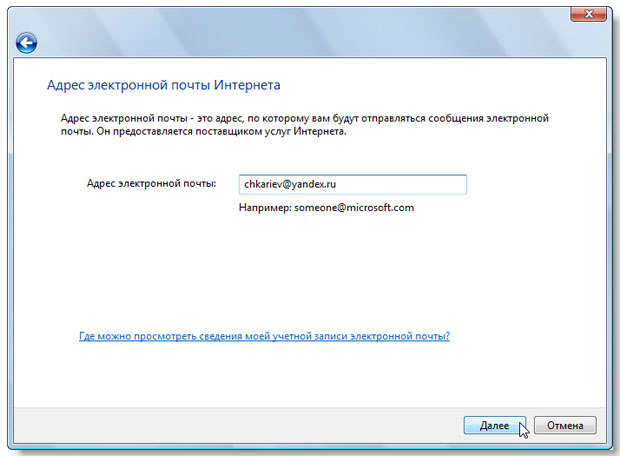Proceed with the Далее button
The image size is (620, 456).
(494, 426)
